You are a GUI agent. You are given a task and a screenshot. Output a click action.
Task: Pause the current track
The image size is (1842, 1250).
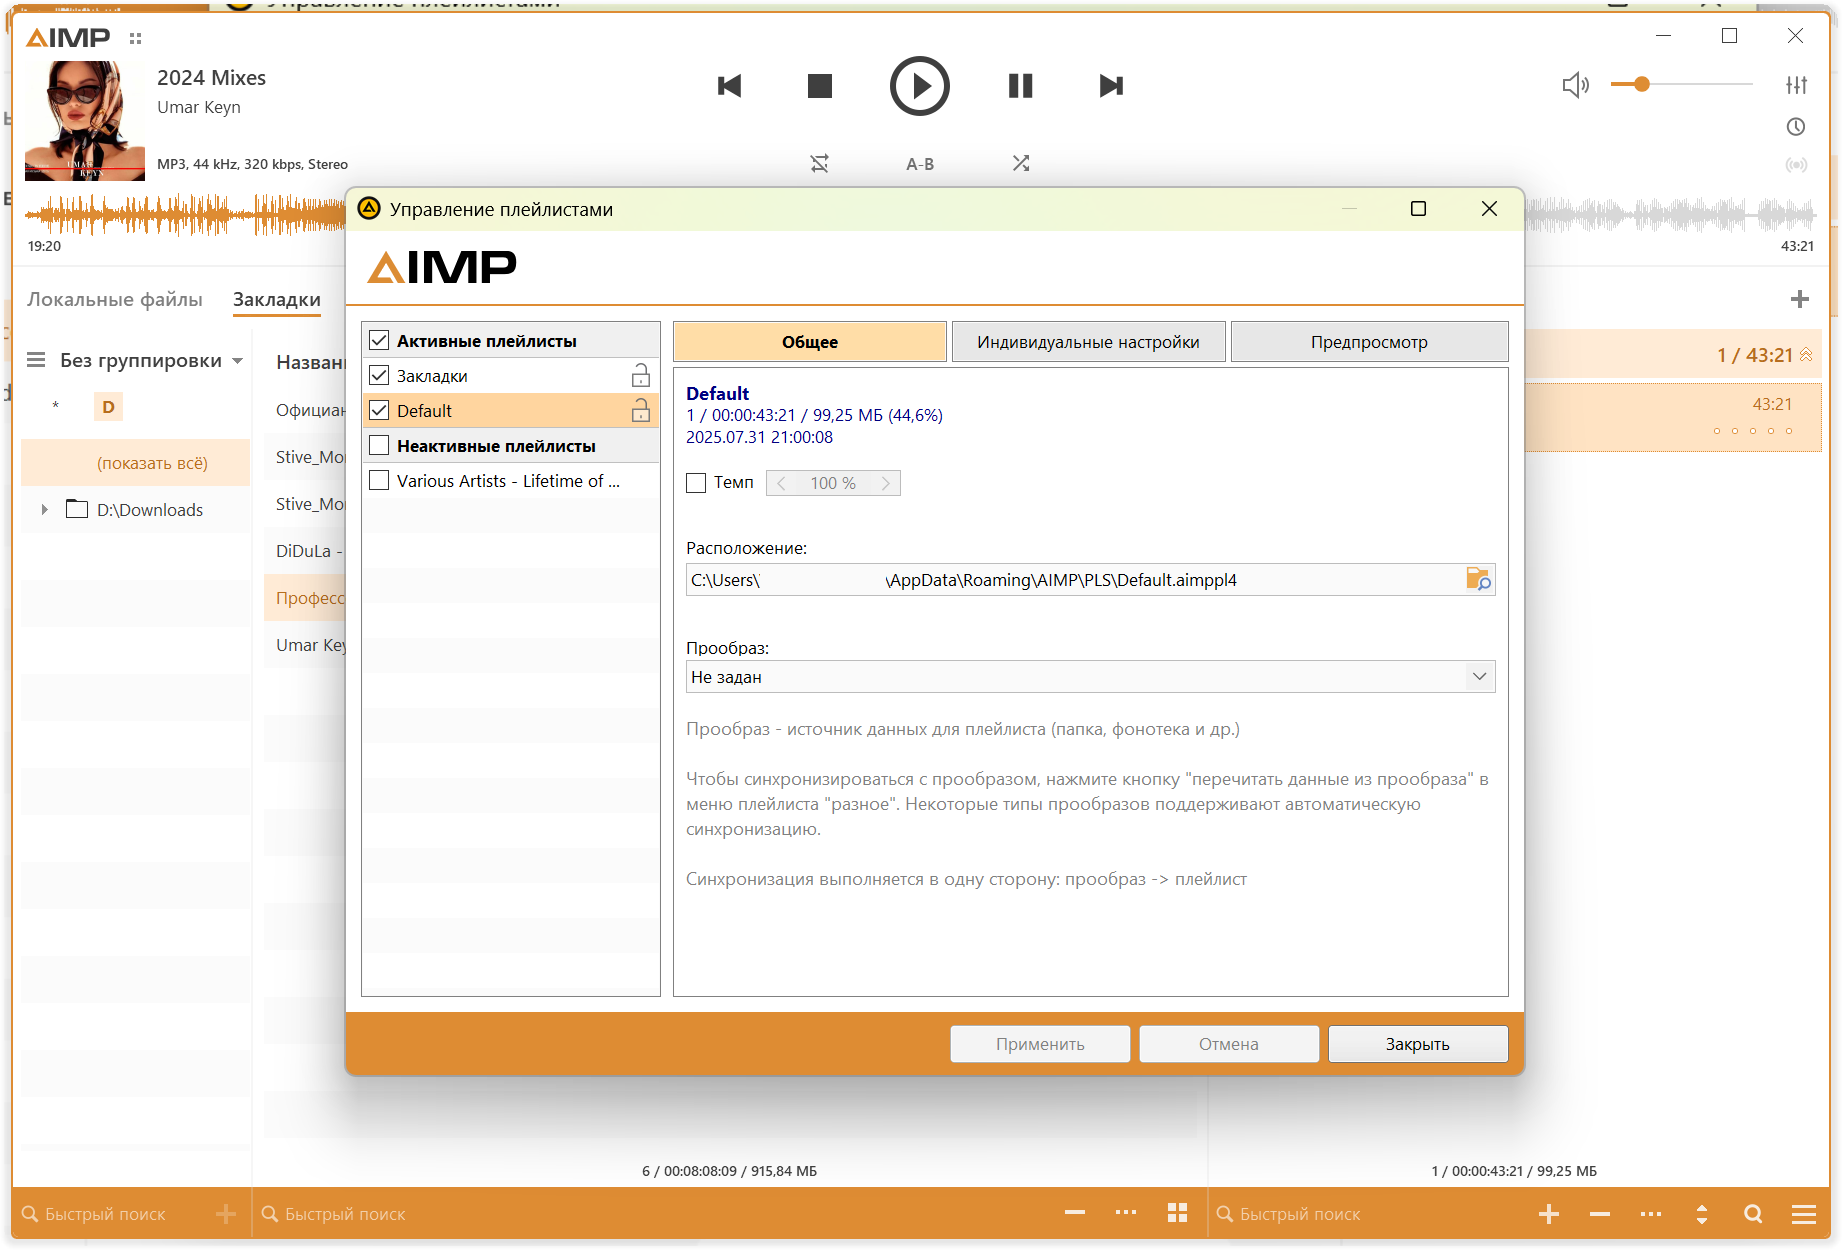click(1020, 86)
